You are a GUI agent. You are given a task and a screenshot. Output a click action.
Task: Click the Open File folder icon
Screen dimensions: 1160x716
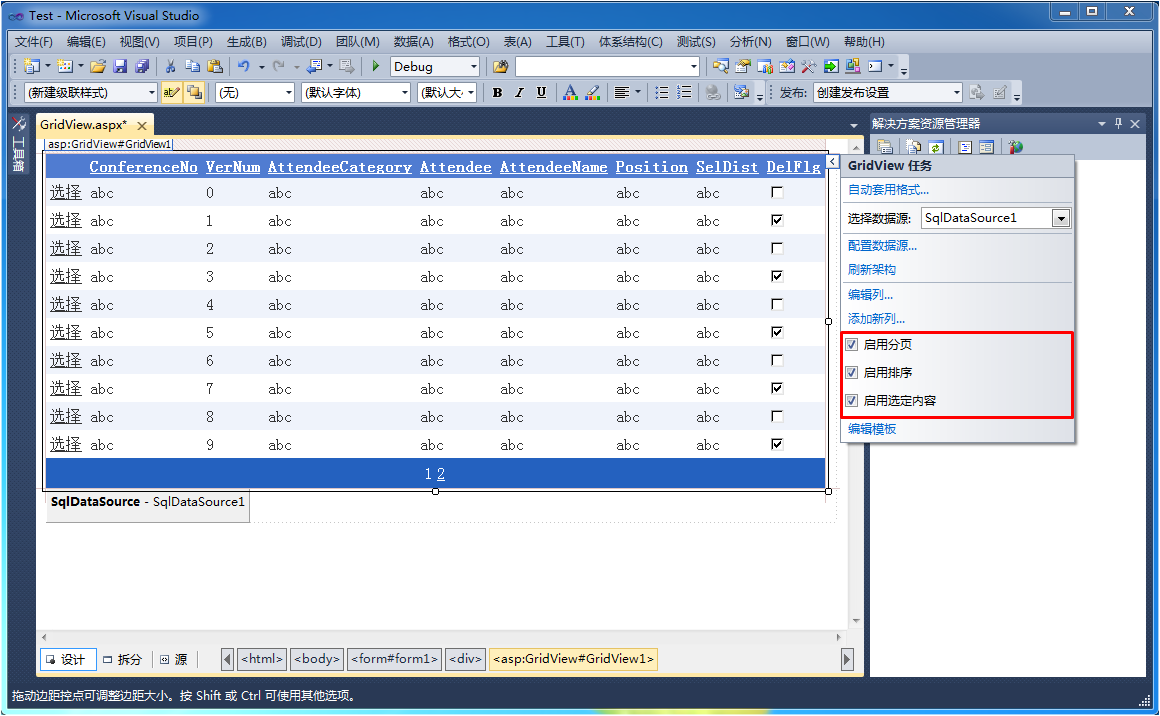pyautogui.click(x=98, y=67)
